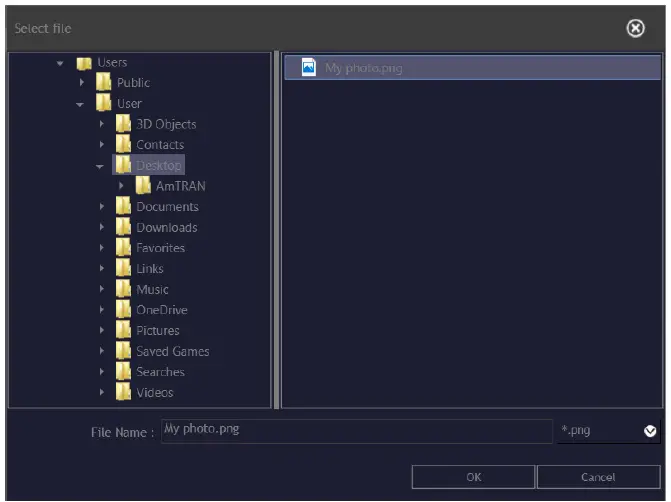Expand the 3D Objects node

[101, 124]
